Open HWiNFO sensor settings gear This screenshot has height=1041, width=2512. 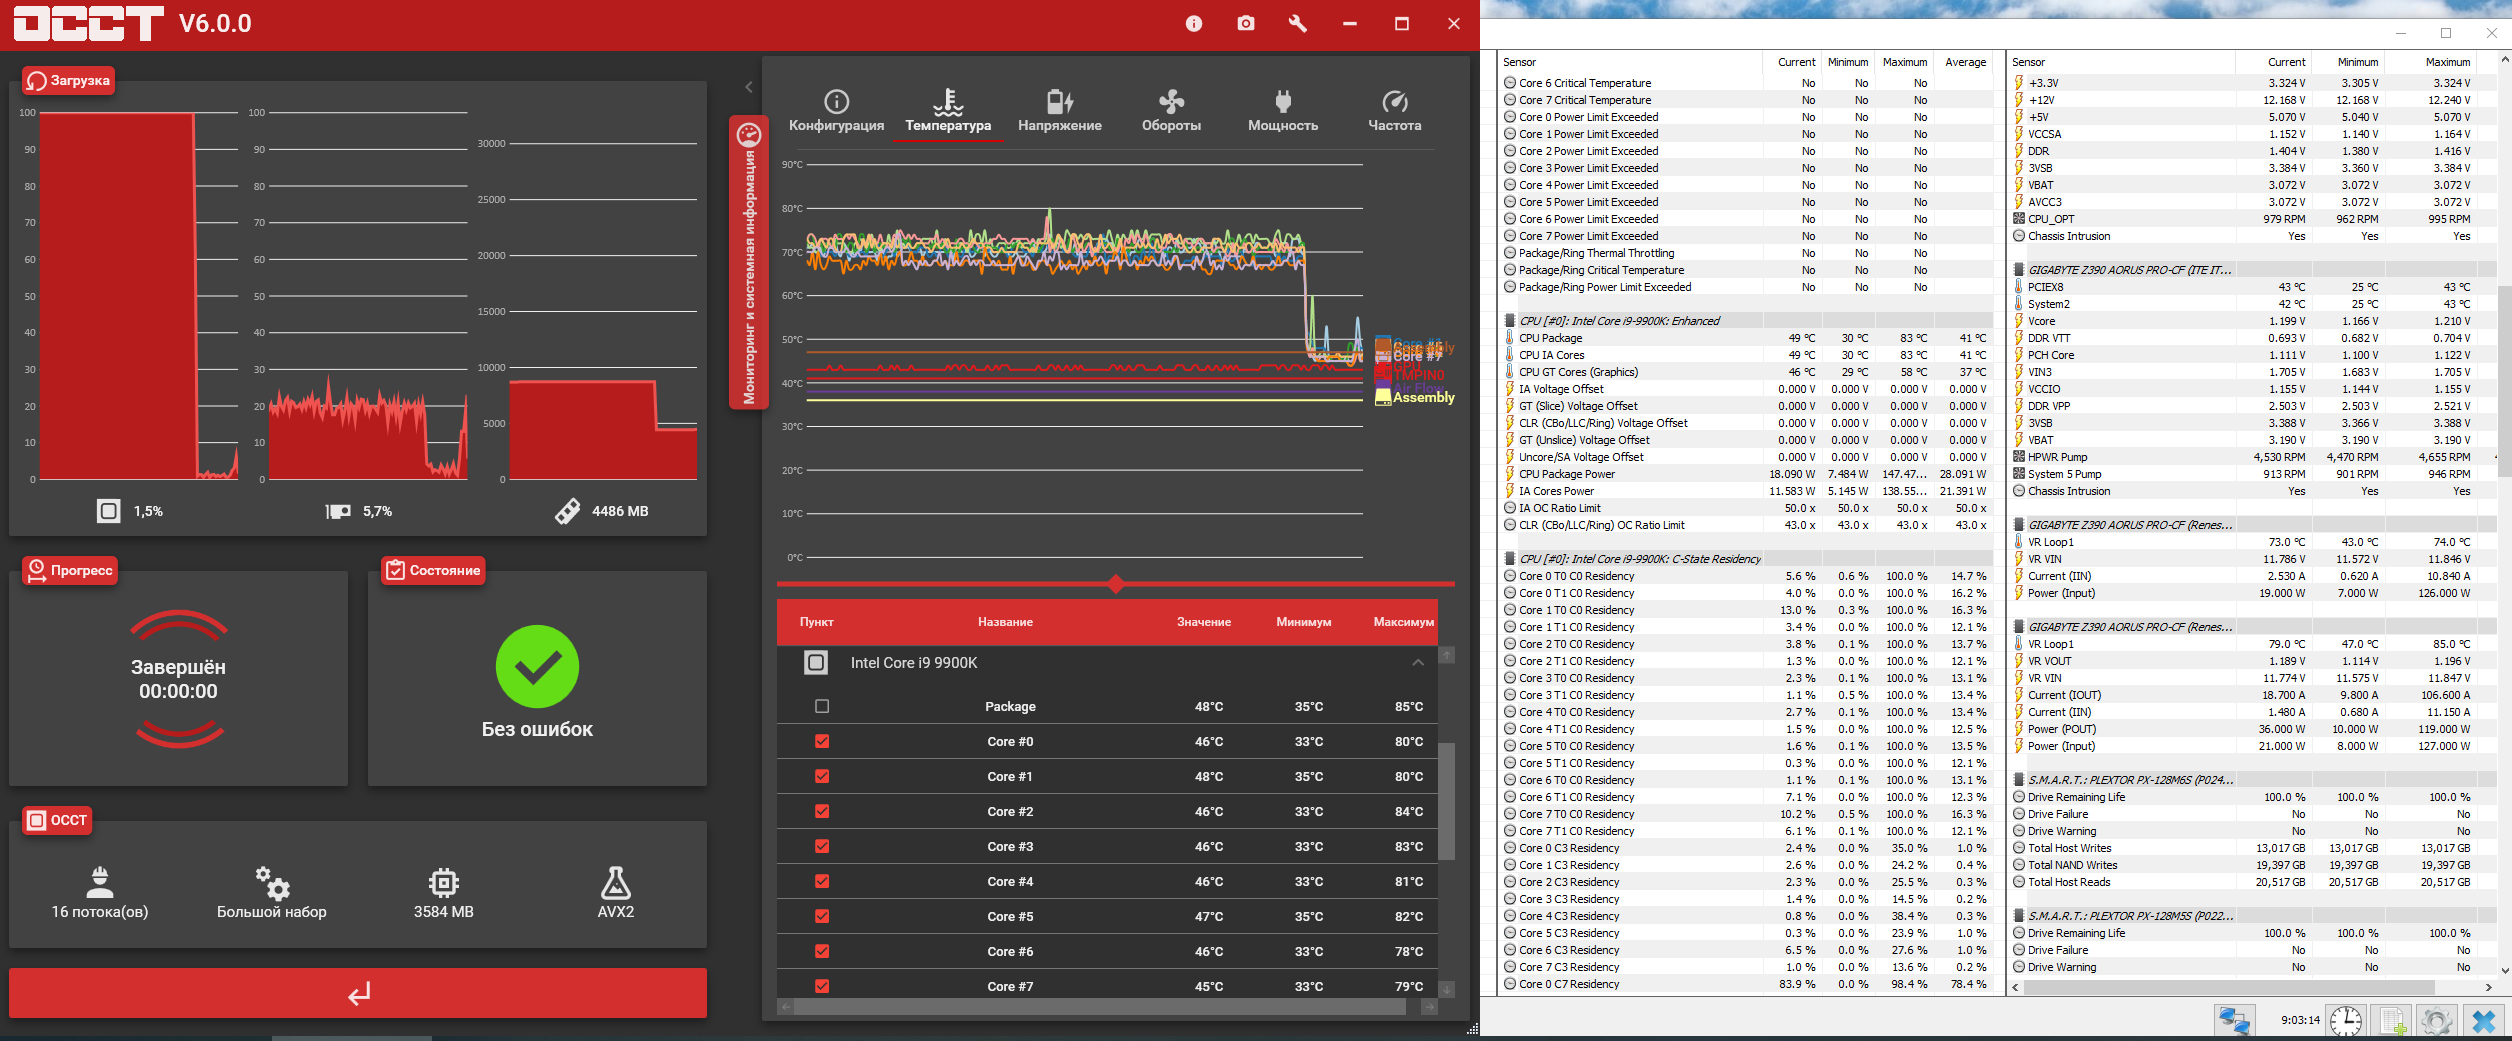2437,1020
